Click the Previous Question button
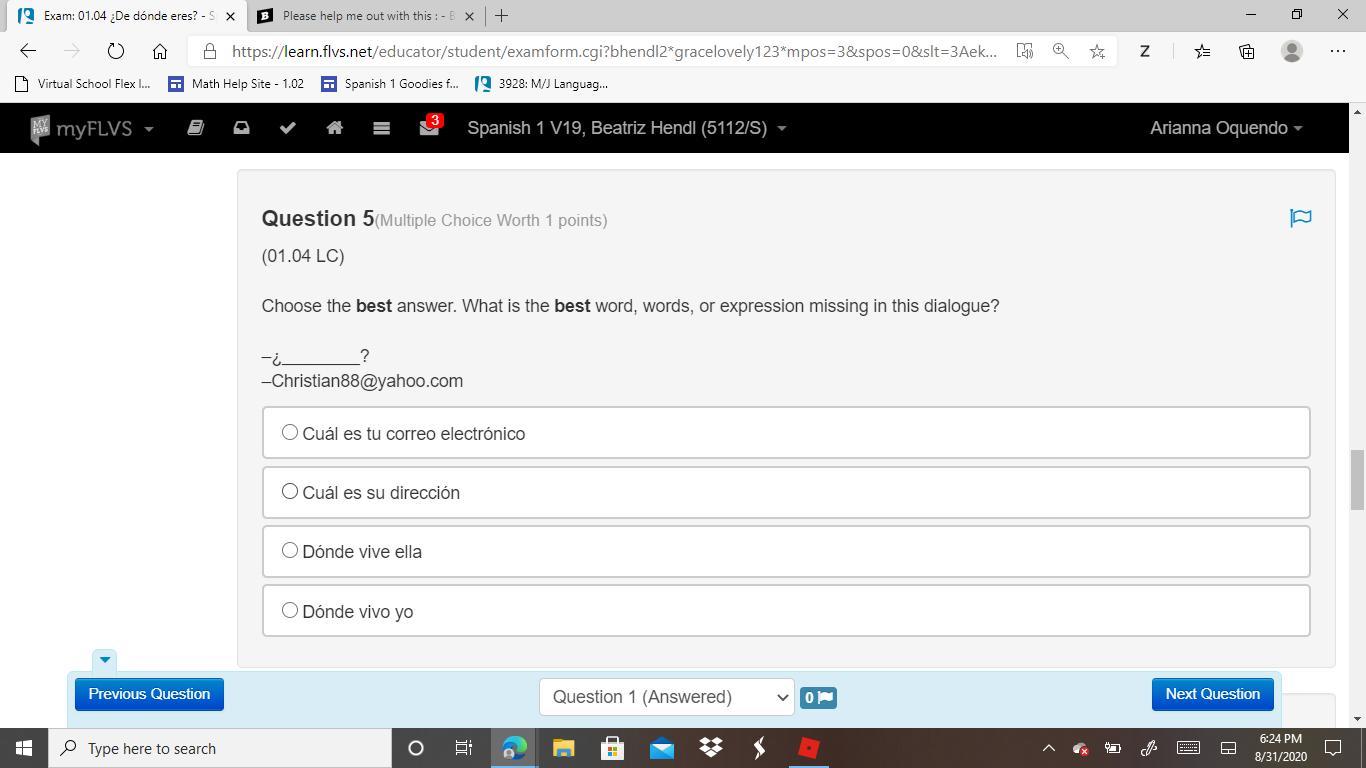1366x768 pixels. coord(149,694)
